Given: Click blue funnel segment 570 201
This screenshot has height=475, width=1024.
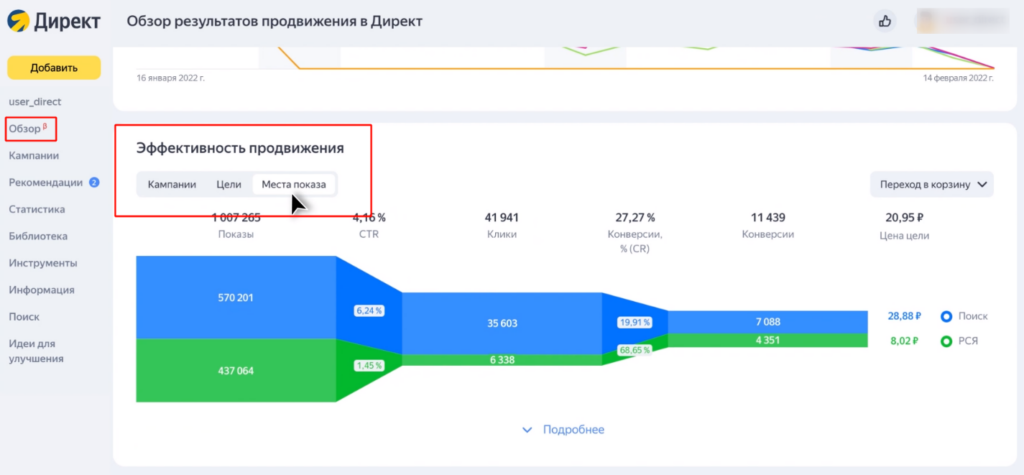Looking at the screenshot, I should tap(235, 297).
